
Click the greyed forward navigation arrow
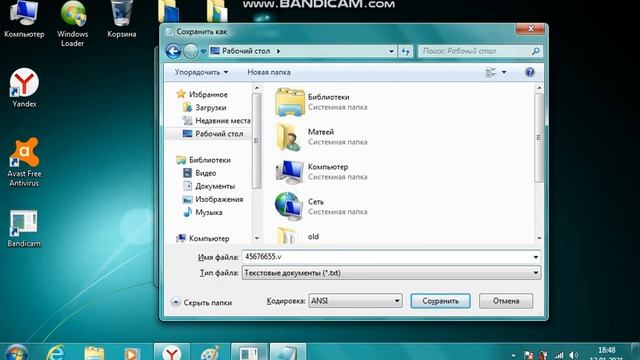[x=190, y=51]
